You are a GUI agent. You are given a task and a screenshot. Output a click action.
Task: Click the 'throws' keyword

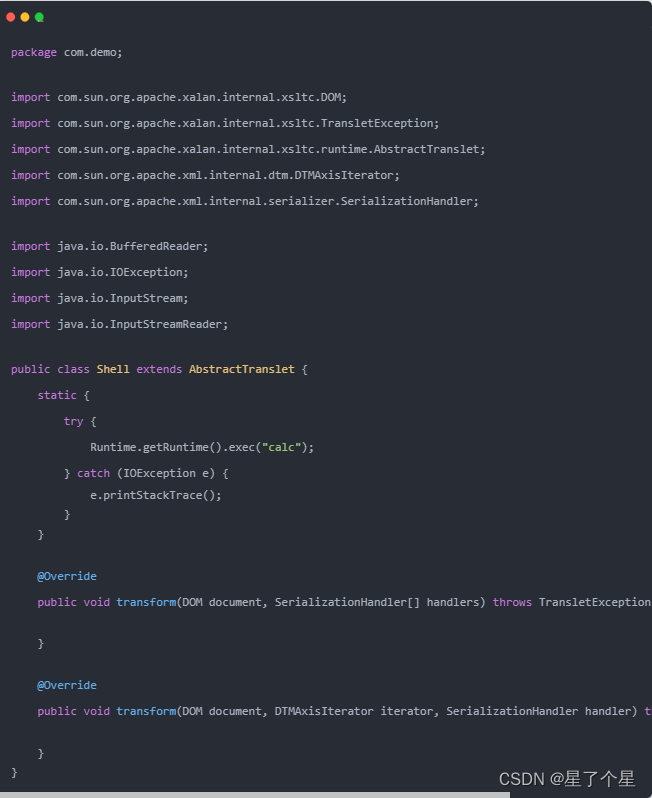point(512,602)
